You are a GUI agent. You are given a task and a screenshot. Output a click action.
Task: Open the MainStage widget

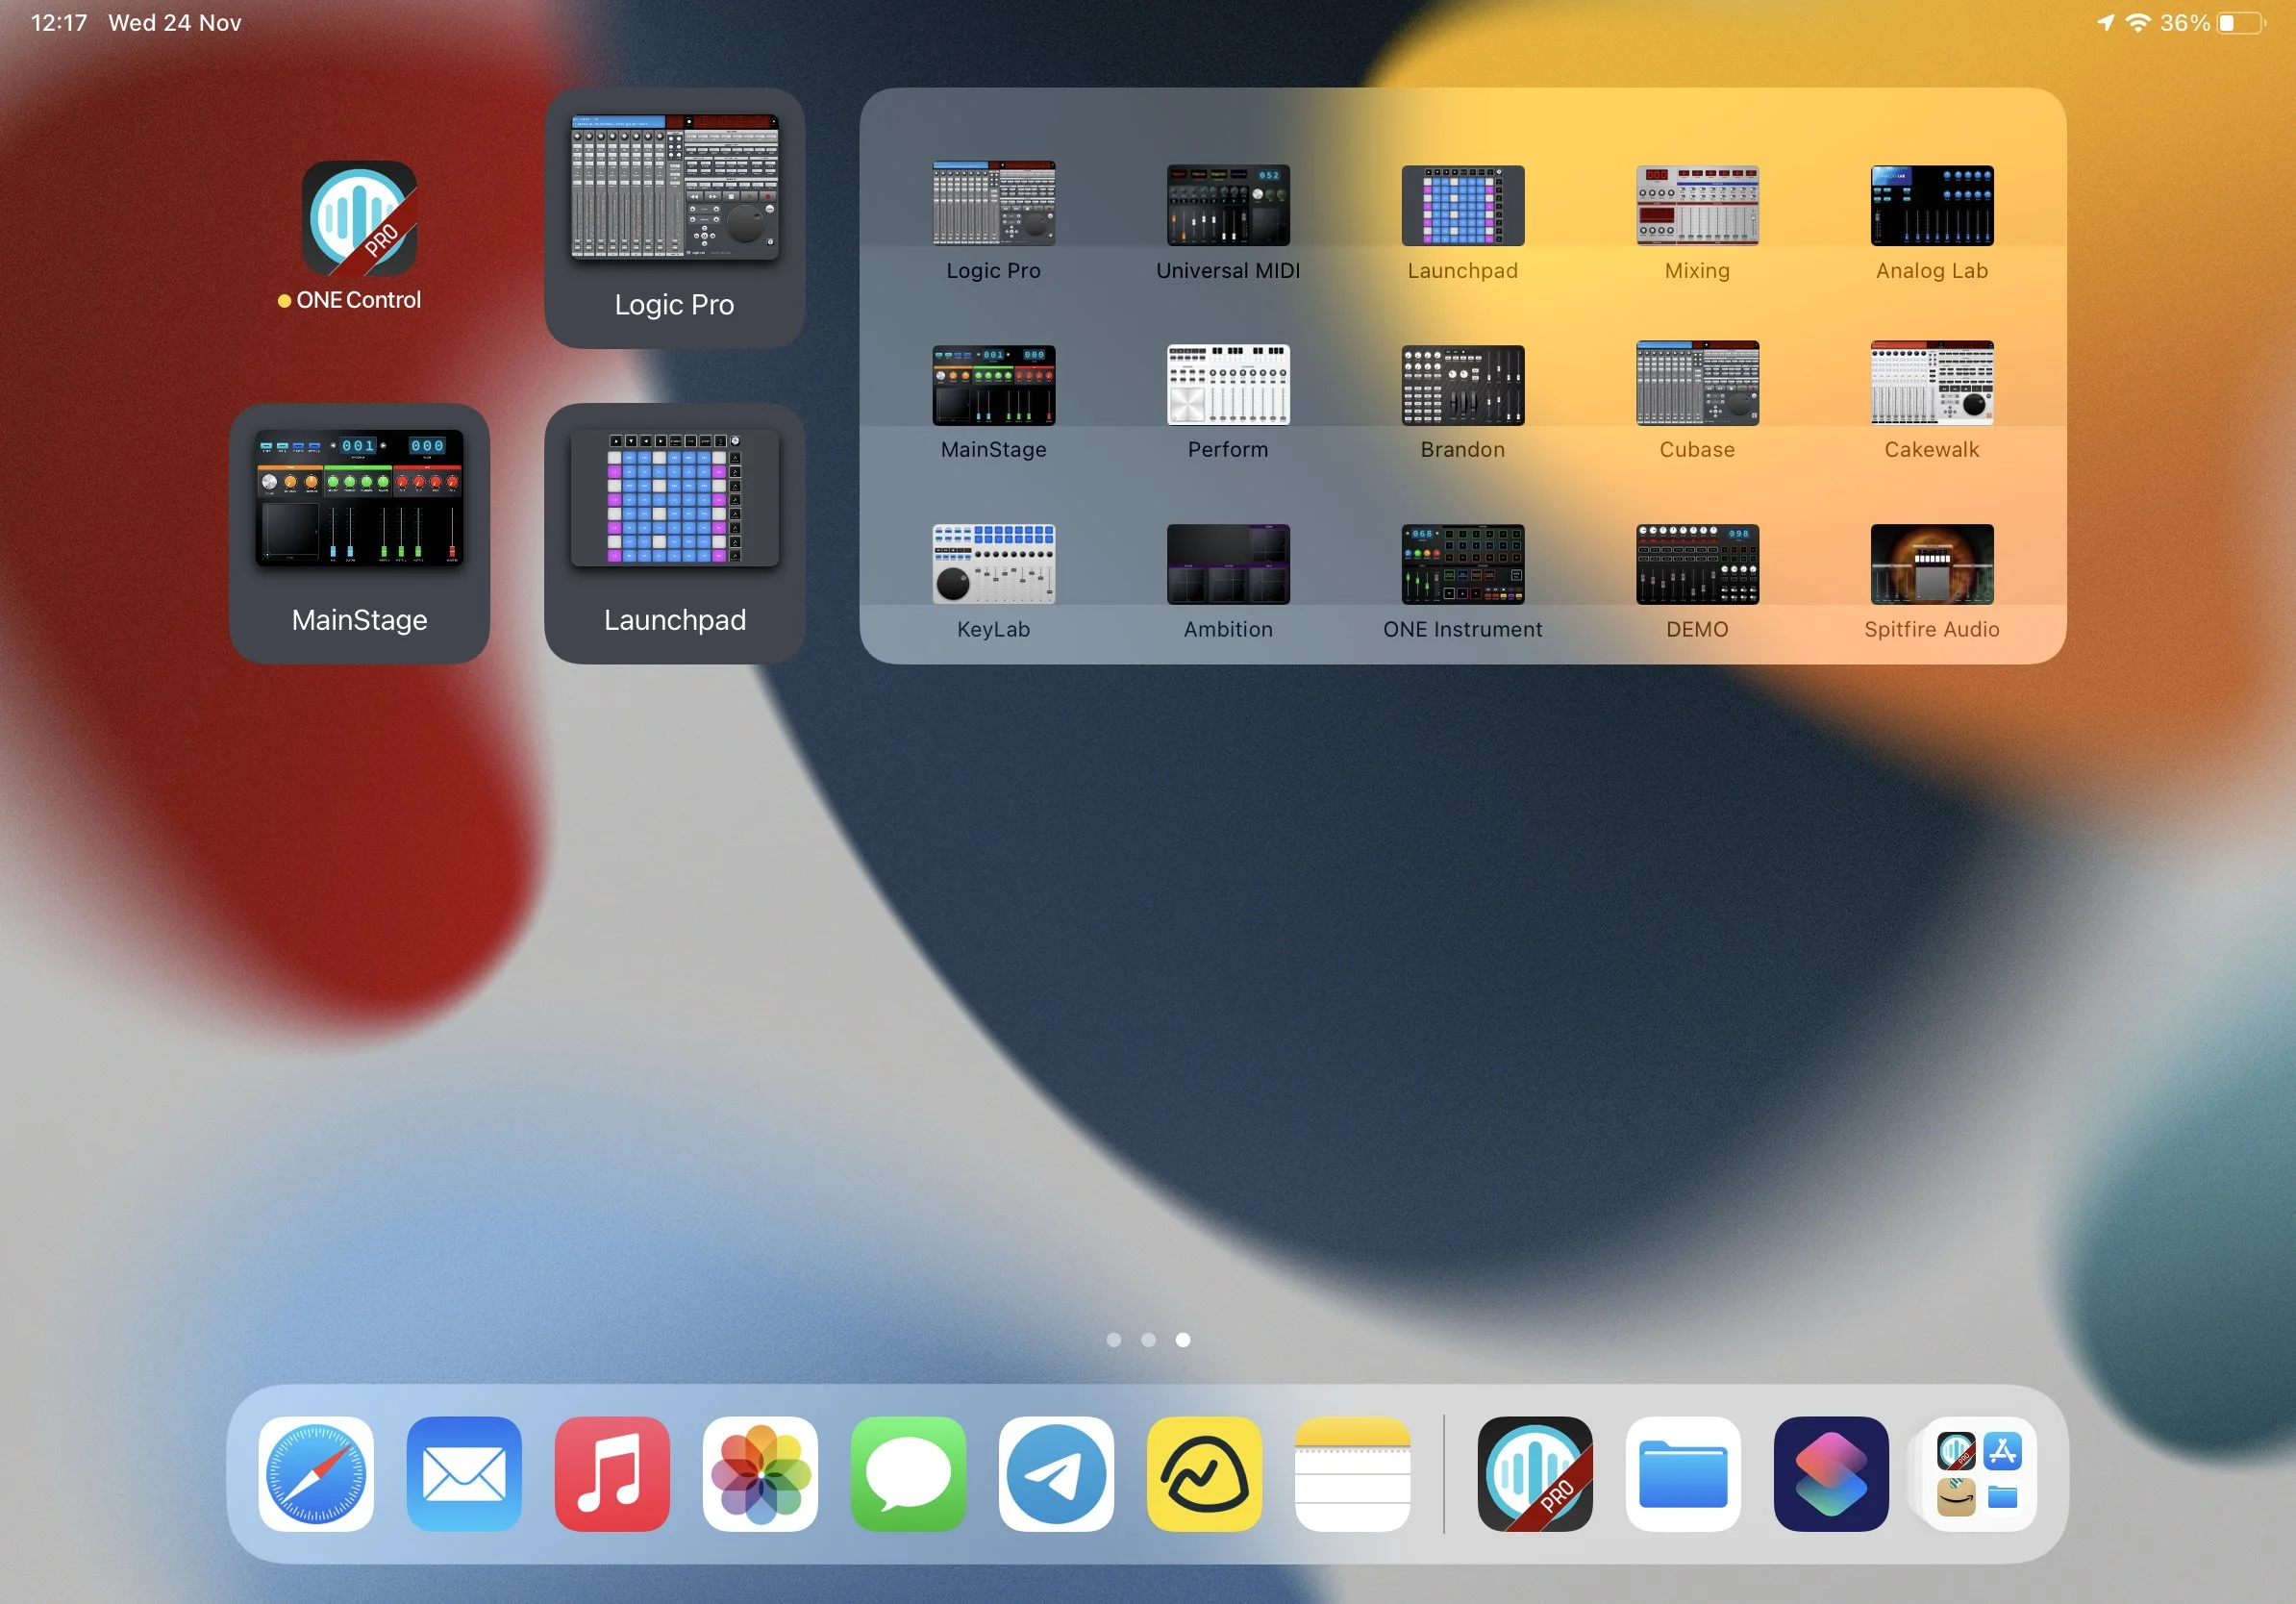[359, 532]
